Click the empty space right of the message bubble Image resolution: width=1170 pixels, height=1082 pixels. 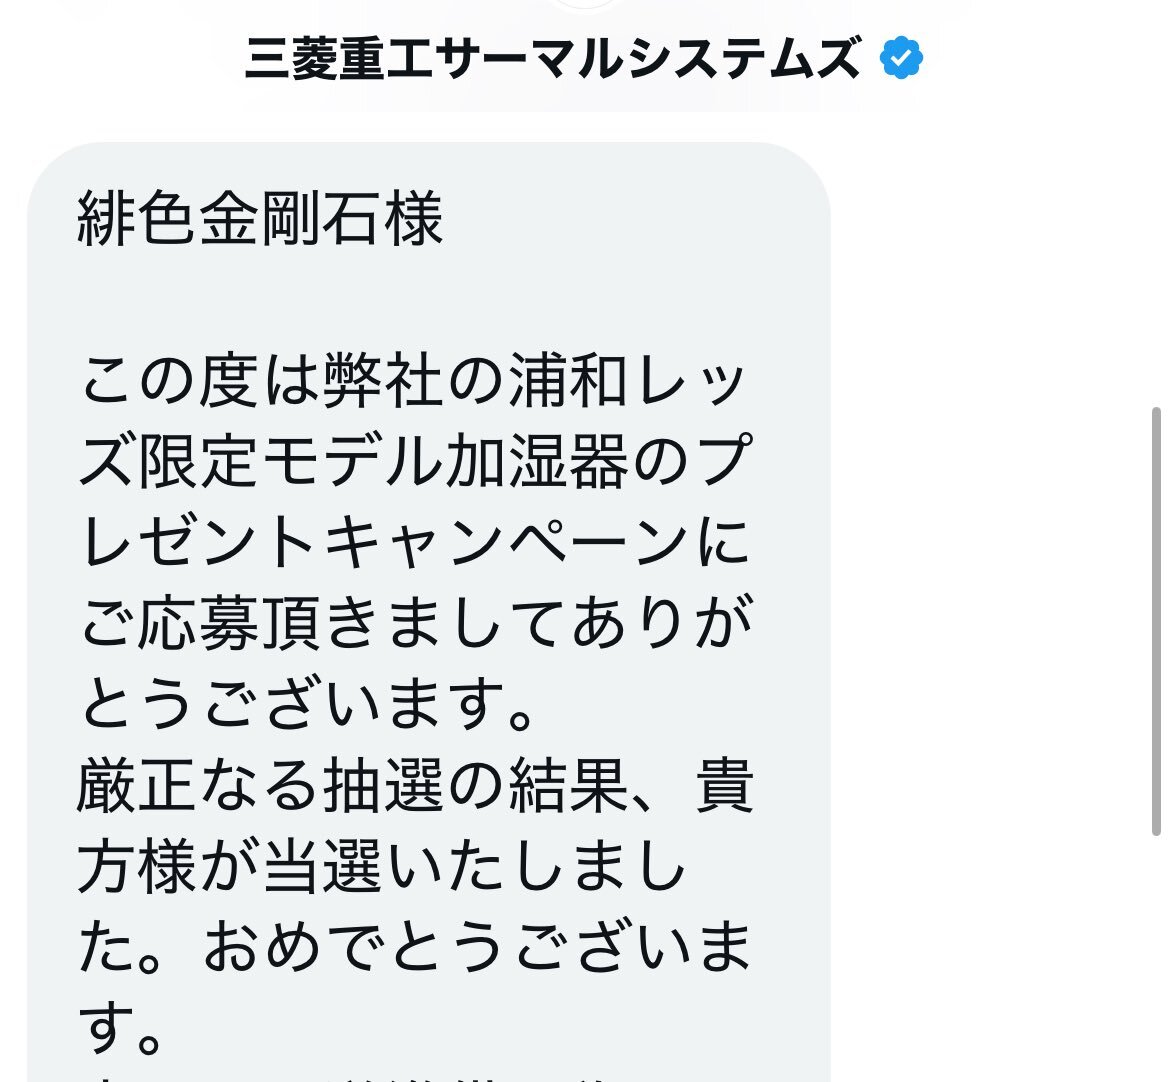coord(992,597)
